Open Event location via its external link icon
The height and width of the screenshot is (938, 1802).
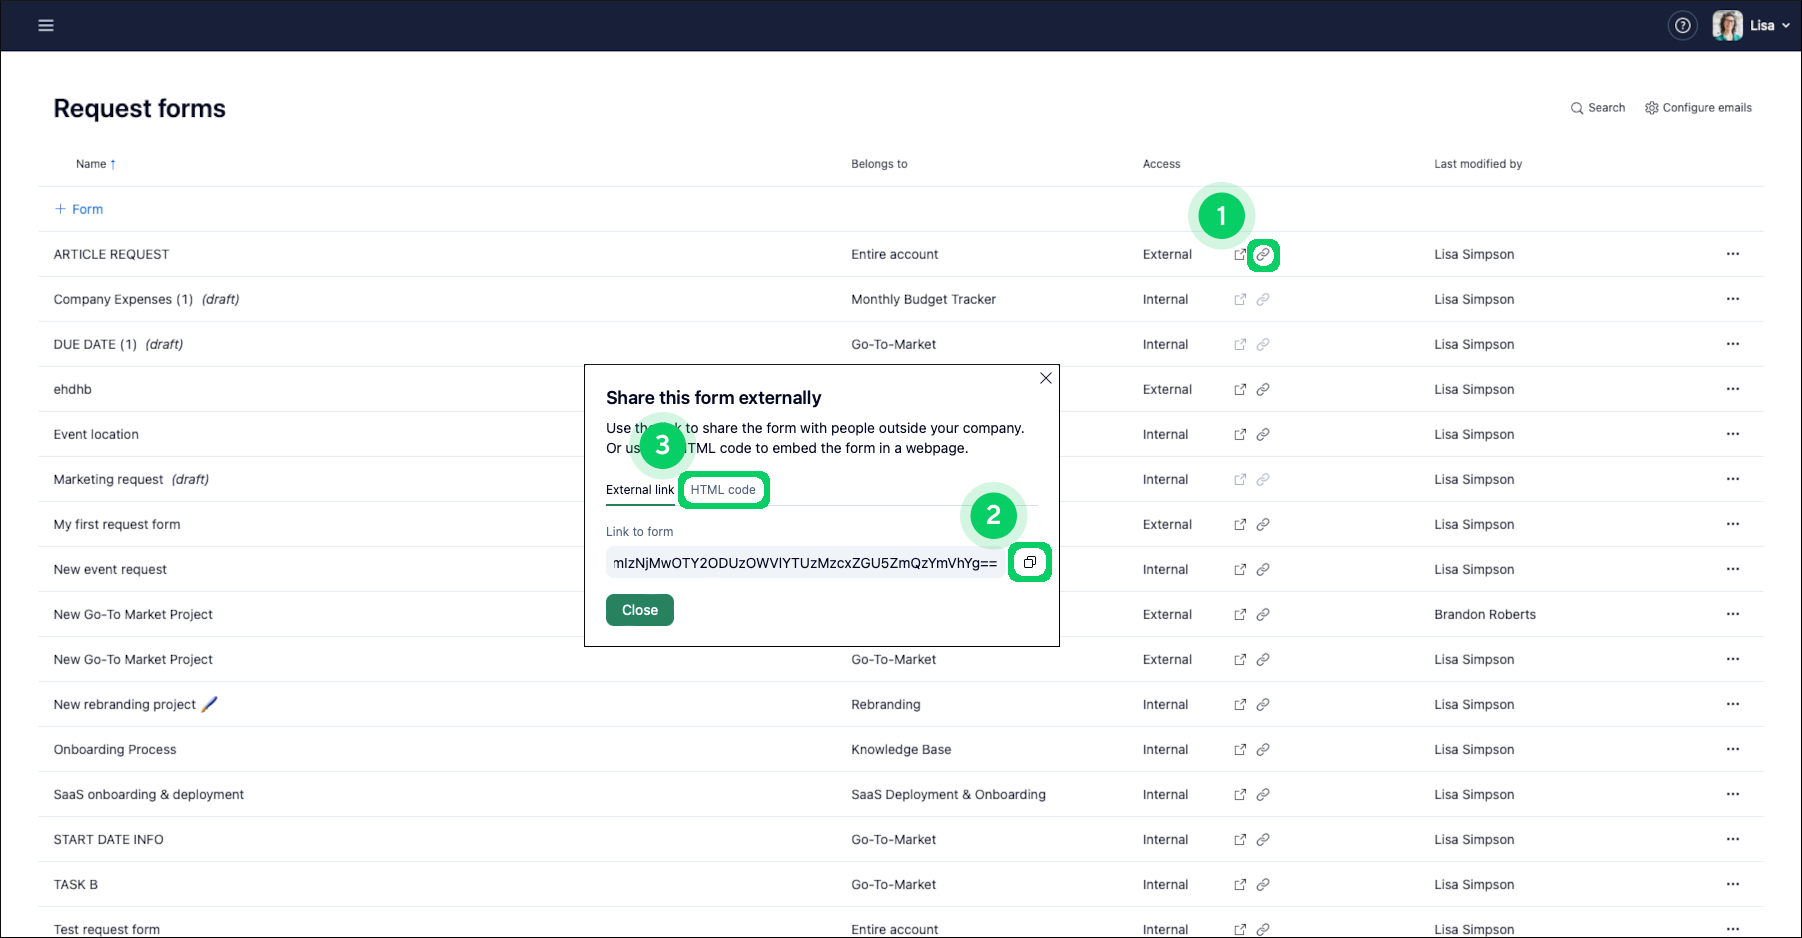coord(1239,434)
